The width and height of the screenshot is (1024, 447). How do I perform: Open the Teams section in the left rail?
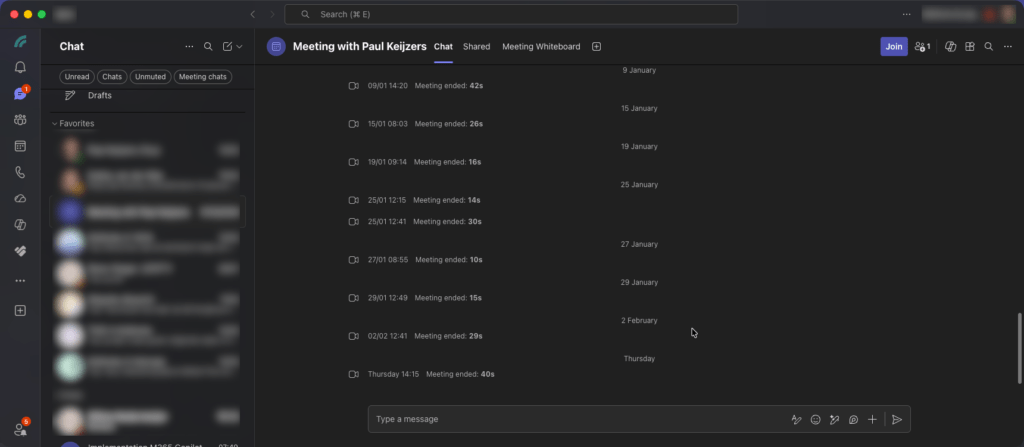click(20, 120)
